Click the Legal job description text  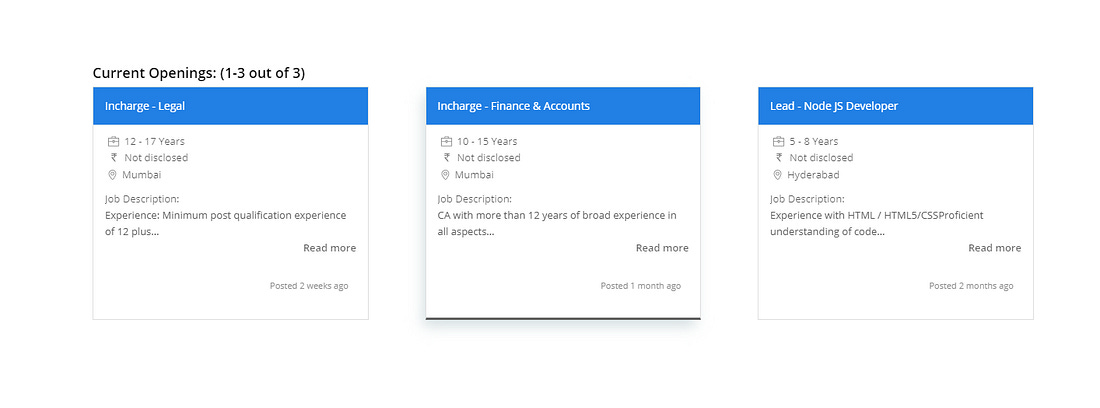tap(226, 224)
